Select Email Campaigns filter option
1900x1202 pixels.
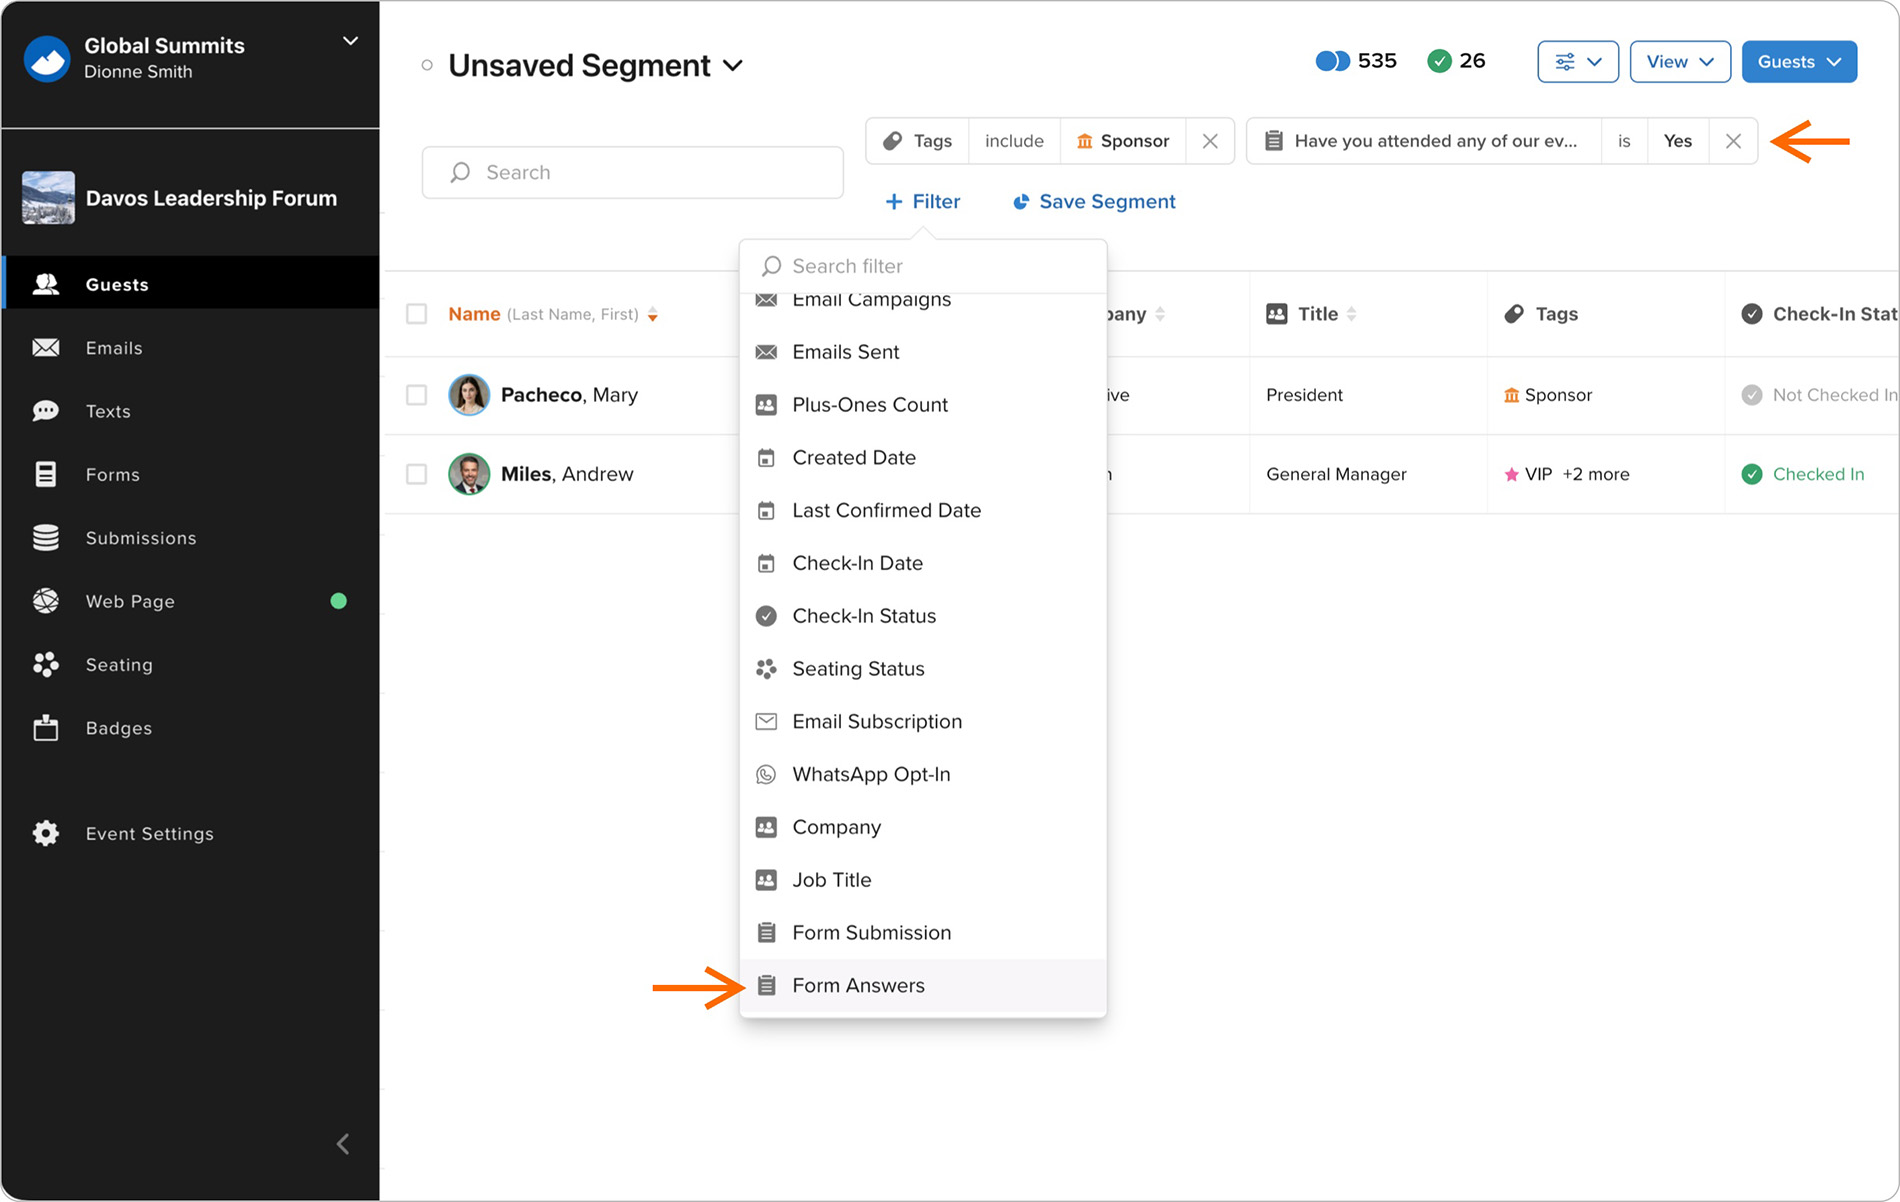[923, 302]
